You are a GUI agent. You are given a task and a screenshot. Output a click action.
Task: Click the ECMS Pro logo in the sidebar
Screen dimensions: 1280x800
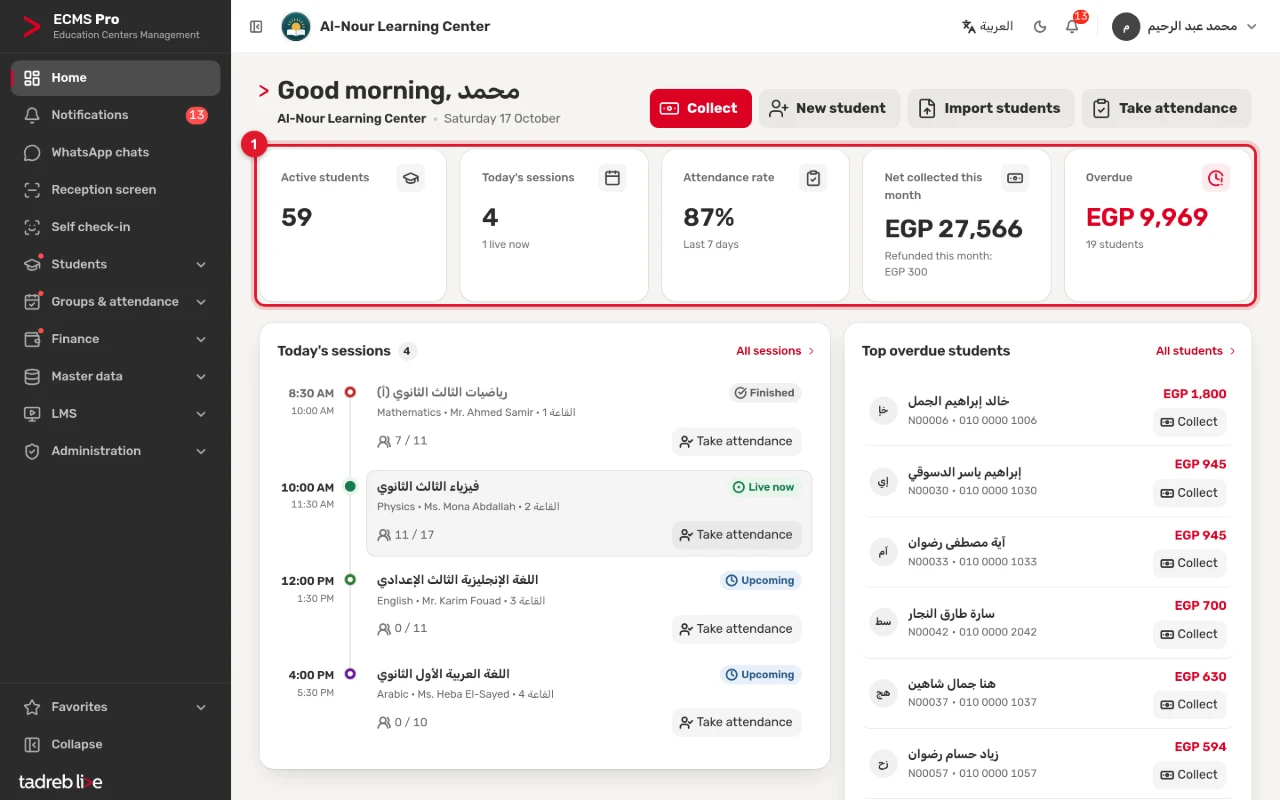click(x=32, y=27)
